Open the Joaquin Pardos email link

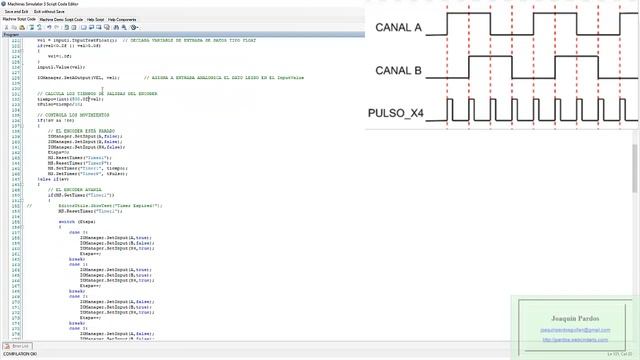(x=575, y=330)
